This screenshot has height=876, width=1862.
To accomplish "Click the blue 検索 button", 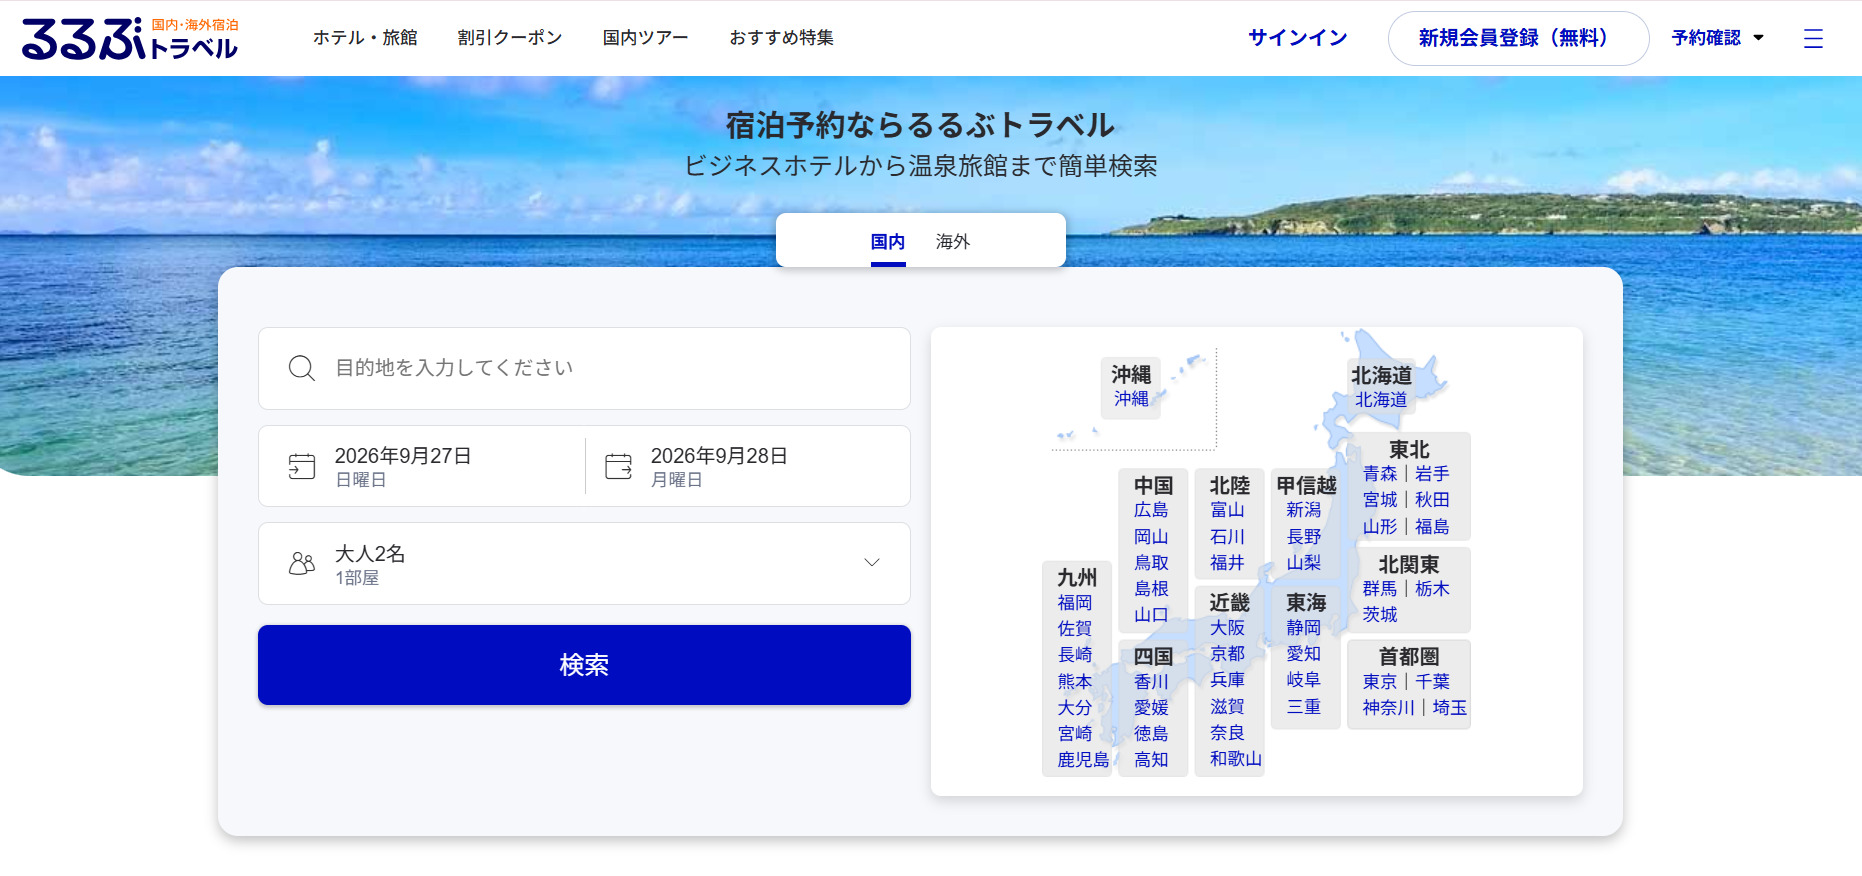I will 584,665.
